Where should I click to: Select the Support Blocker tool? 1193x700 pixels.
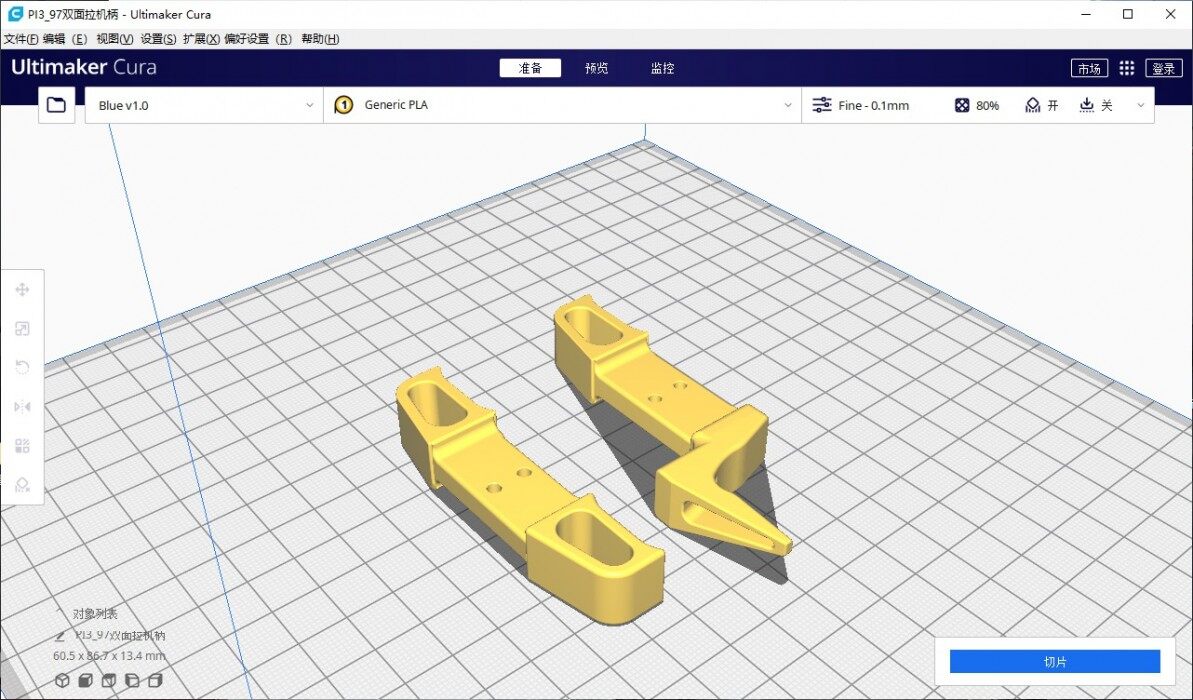pyautogui.click(x=22, y=485)
